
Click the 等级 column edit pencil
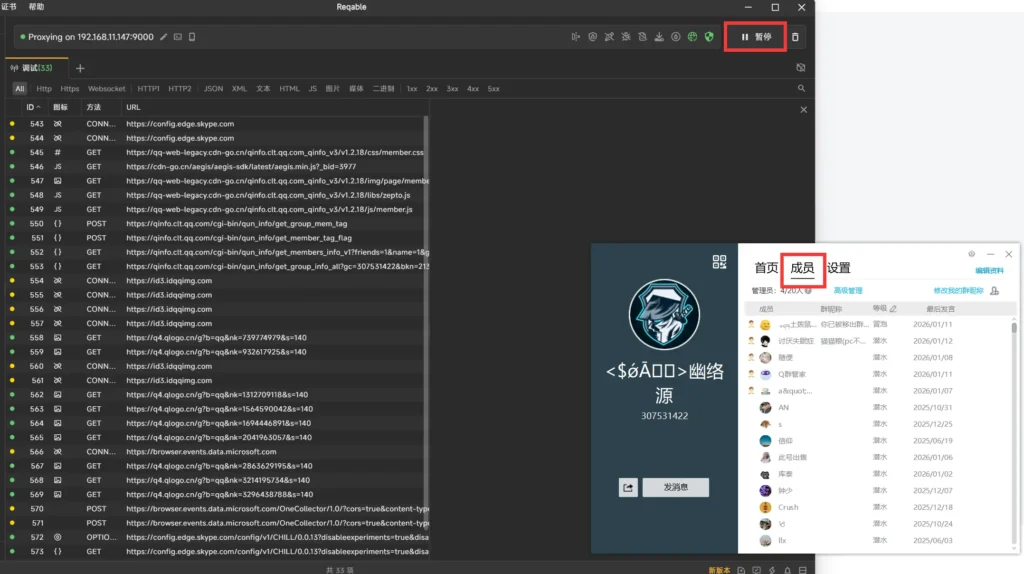pos(893,309)
